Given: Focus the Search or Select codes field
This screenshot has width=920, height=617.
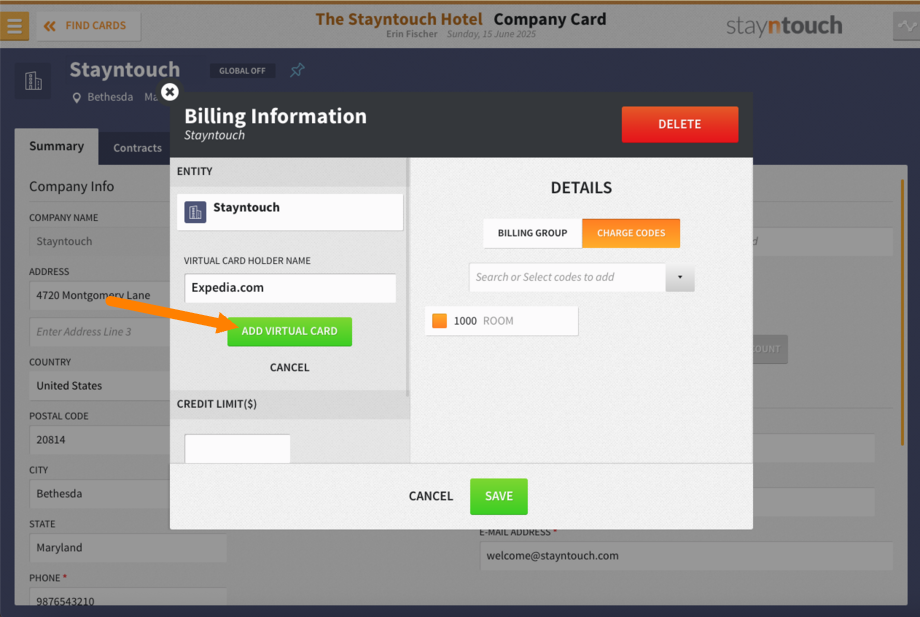Looking at the screenshot, I should coord(567,277).
